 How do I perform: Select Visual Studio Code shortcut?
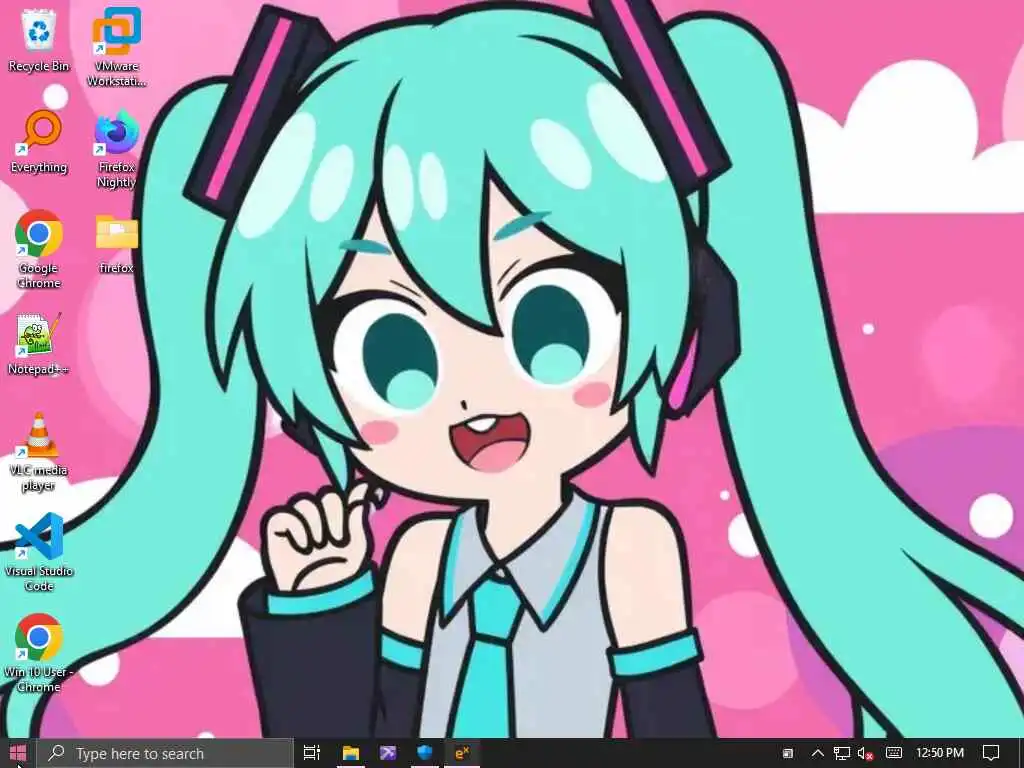coord(39,552)
